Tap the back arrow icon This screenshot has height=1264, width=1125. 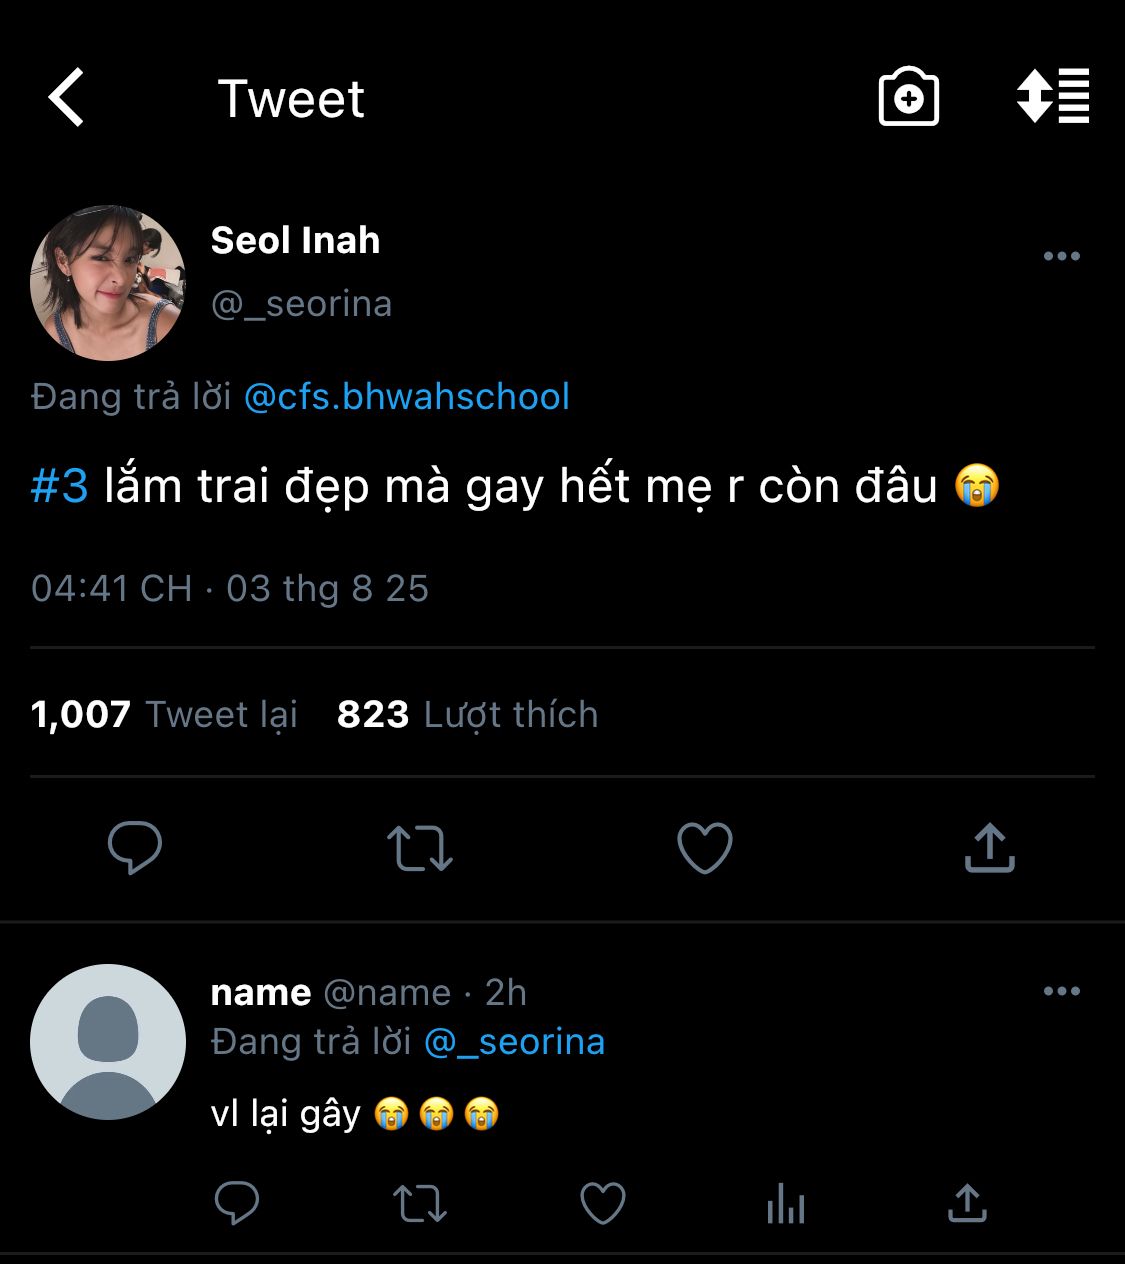pos(67,98)
